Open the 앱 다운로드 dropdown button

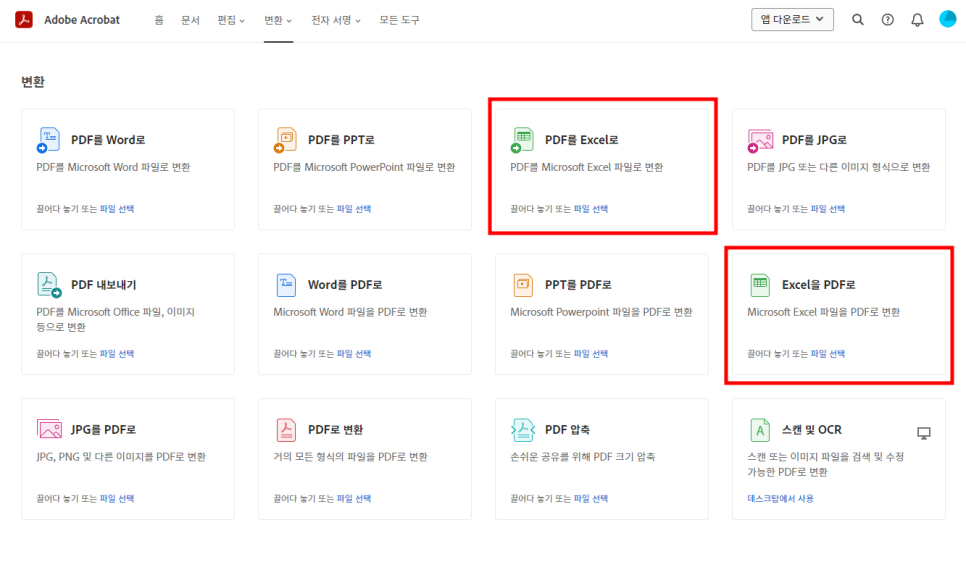[x=792, y=20]
